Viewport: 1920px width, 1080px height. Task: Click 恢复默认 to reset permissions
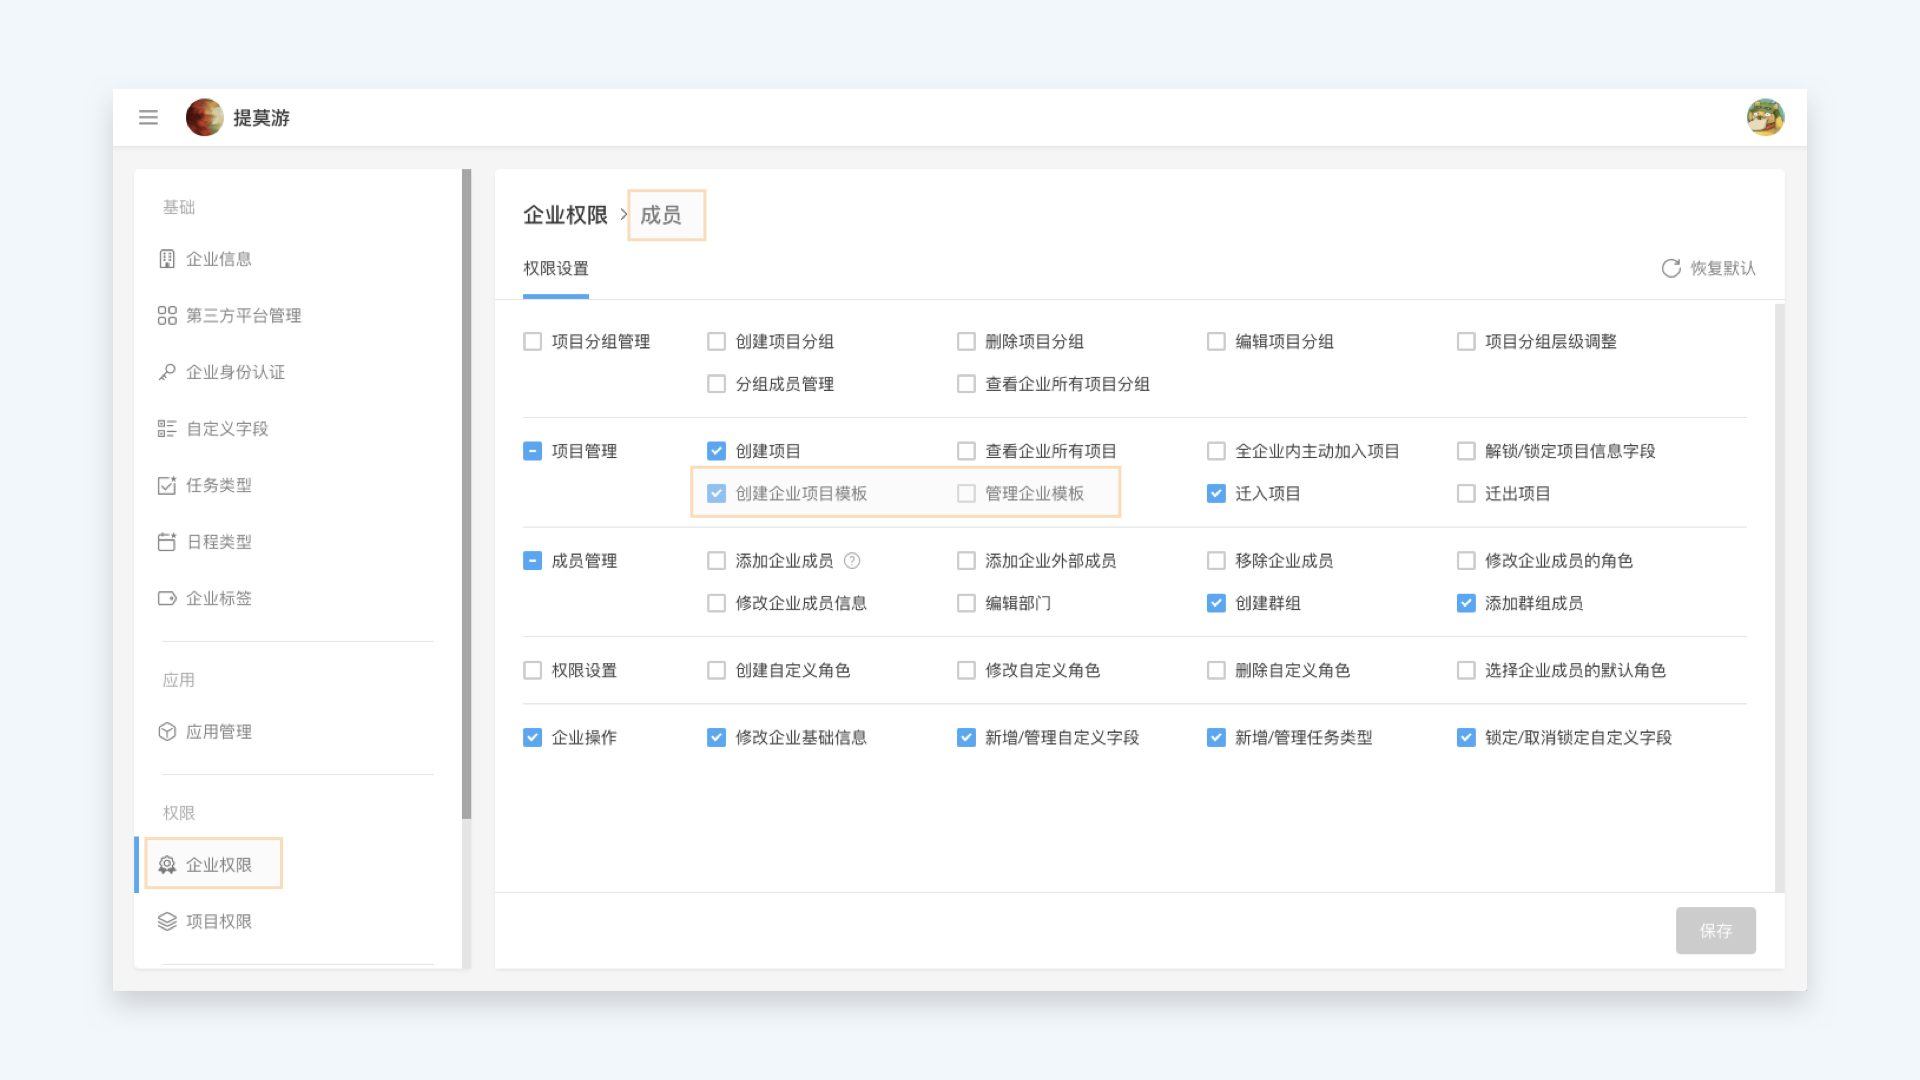coord(1709,268)
